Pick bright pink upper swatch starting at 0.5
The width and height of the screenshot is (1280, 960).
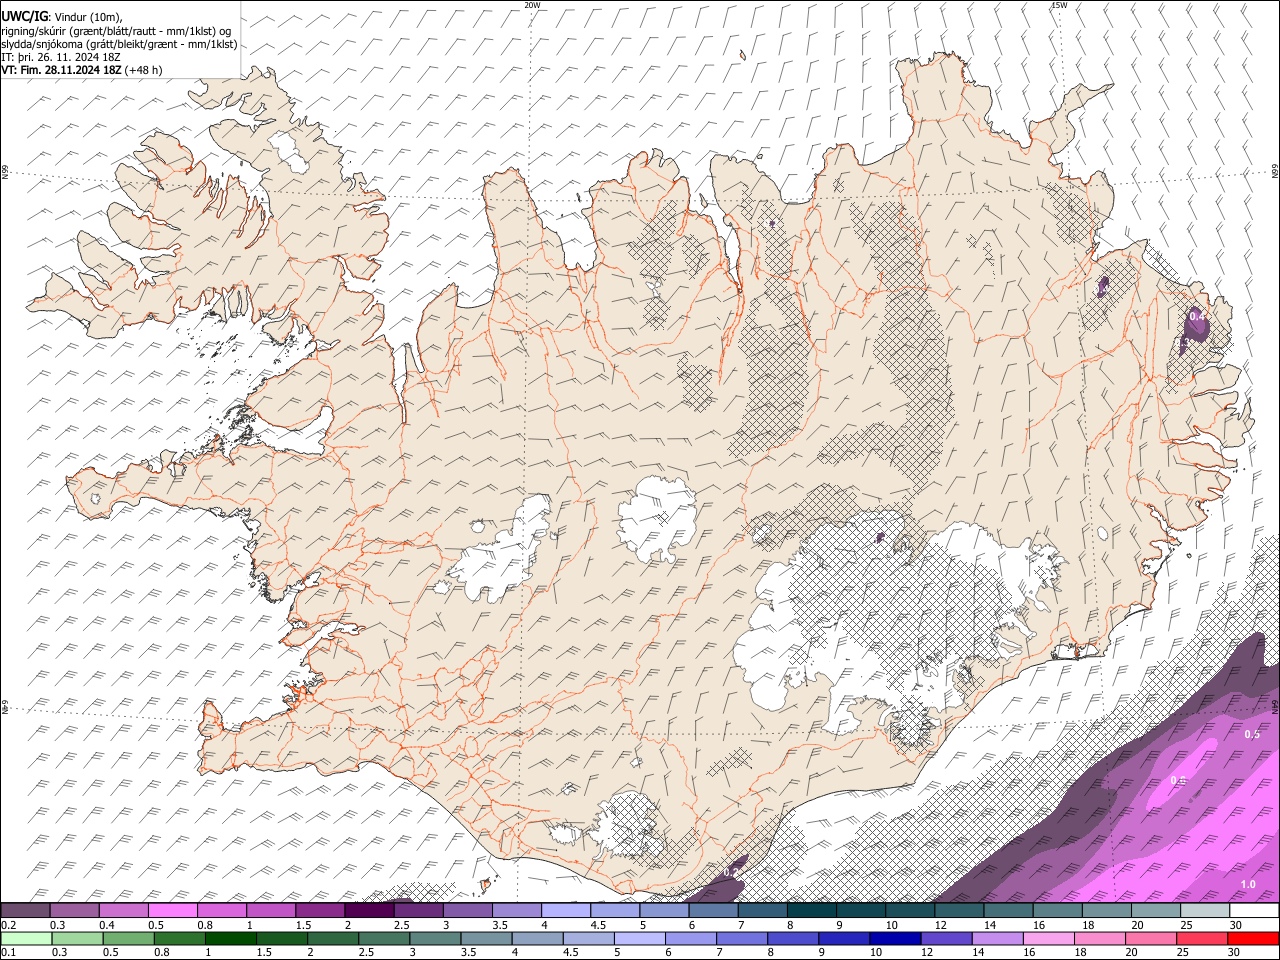(172, 910)
